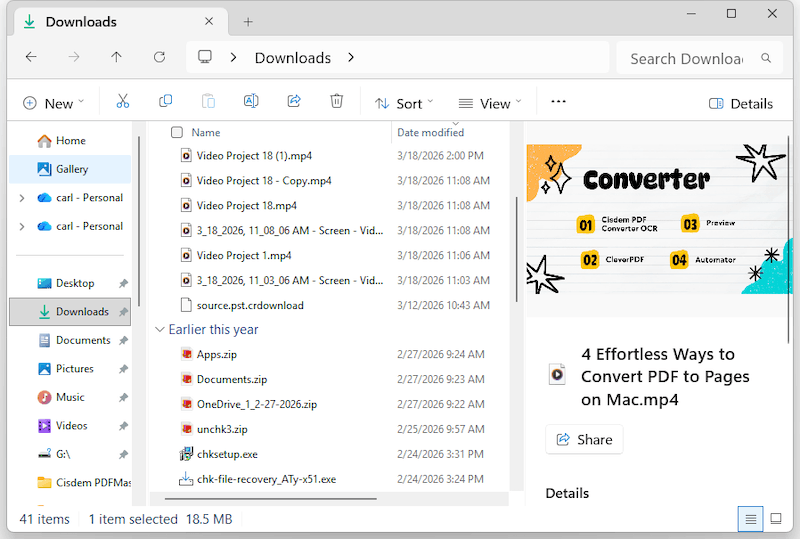Toggle the Details pane button
800x539 pixels.
point(741,104)
